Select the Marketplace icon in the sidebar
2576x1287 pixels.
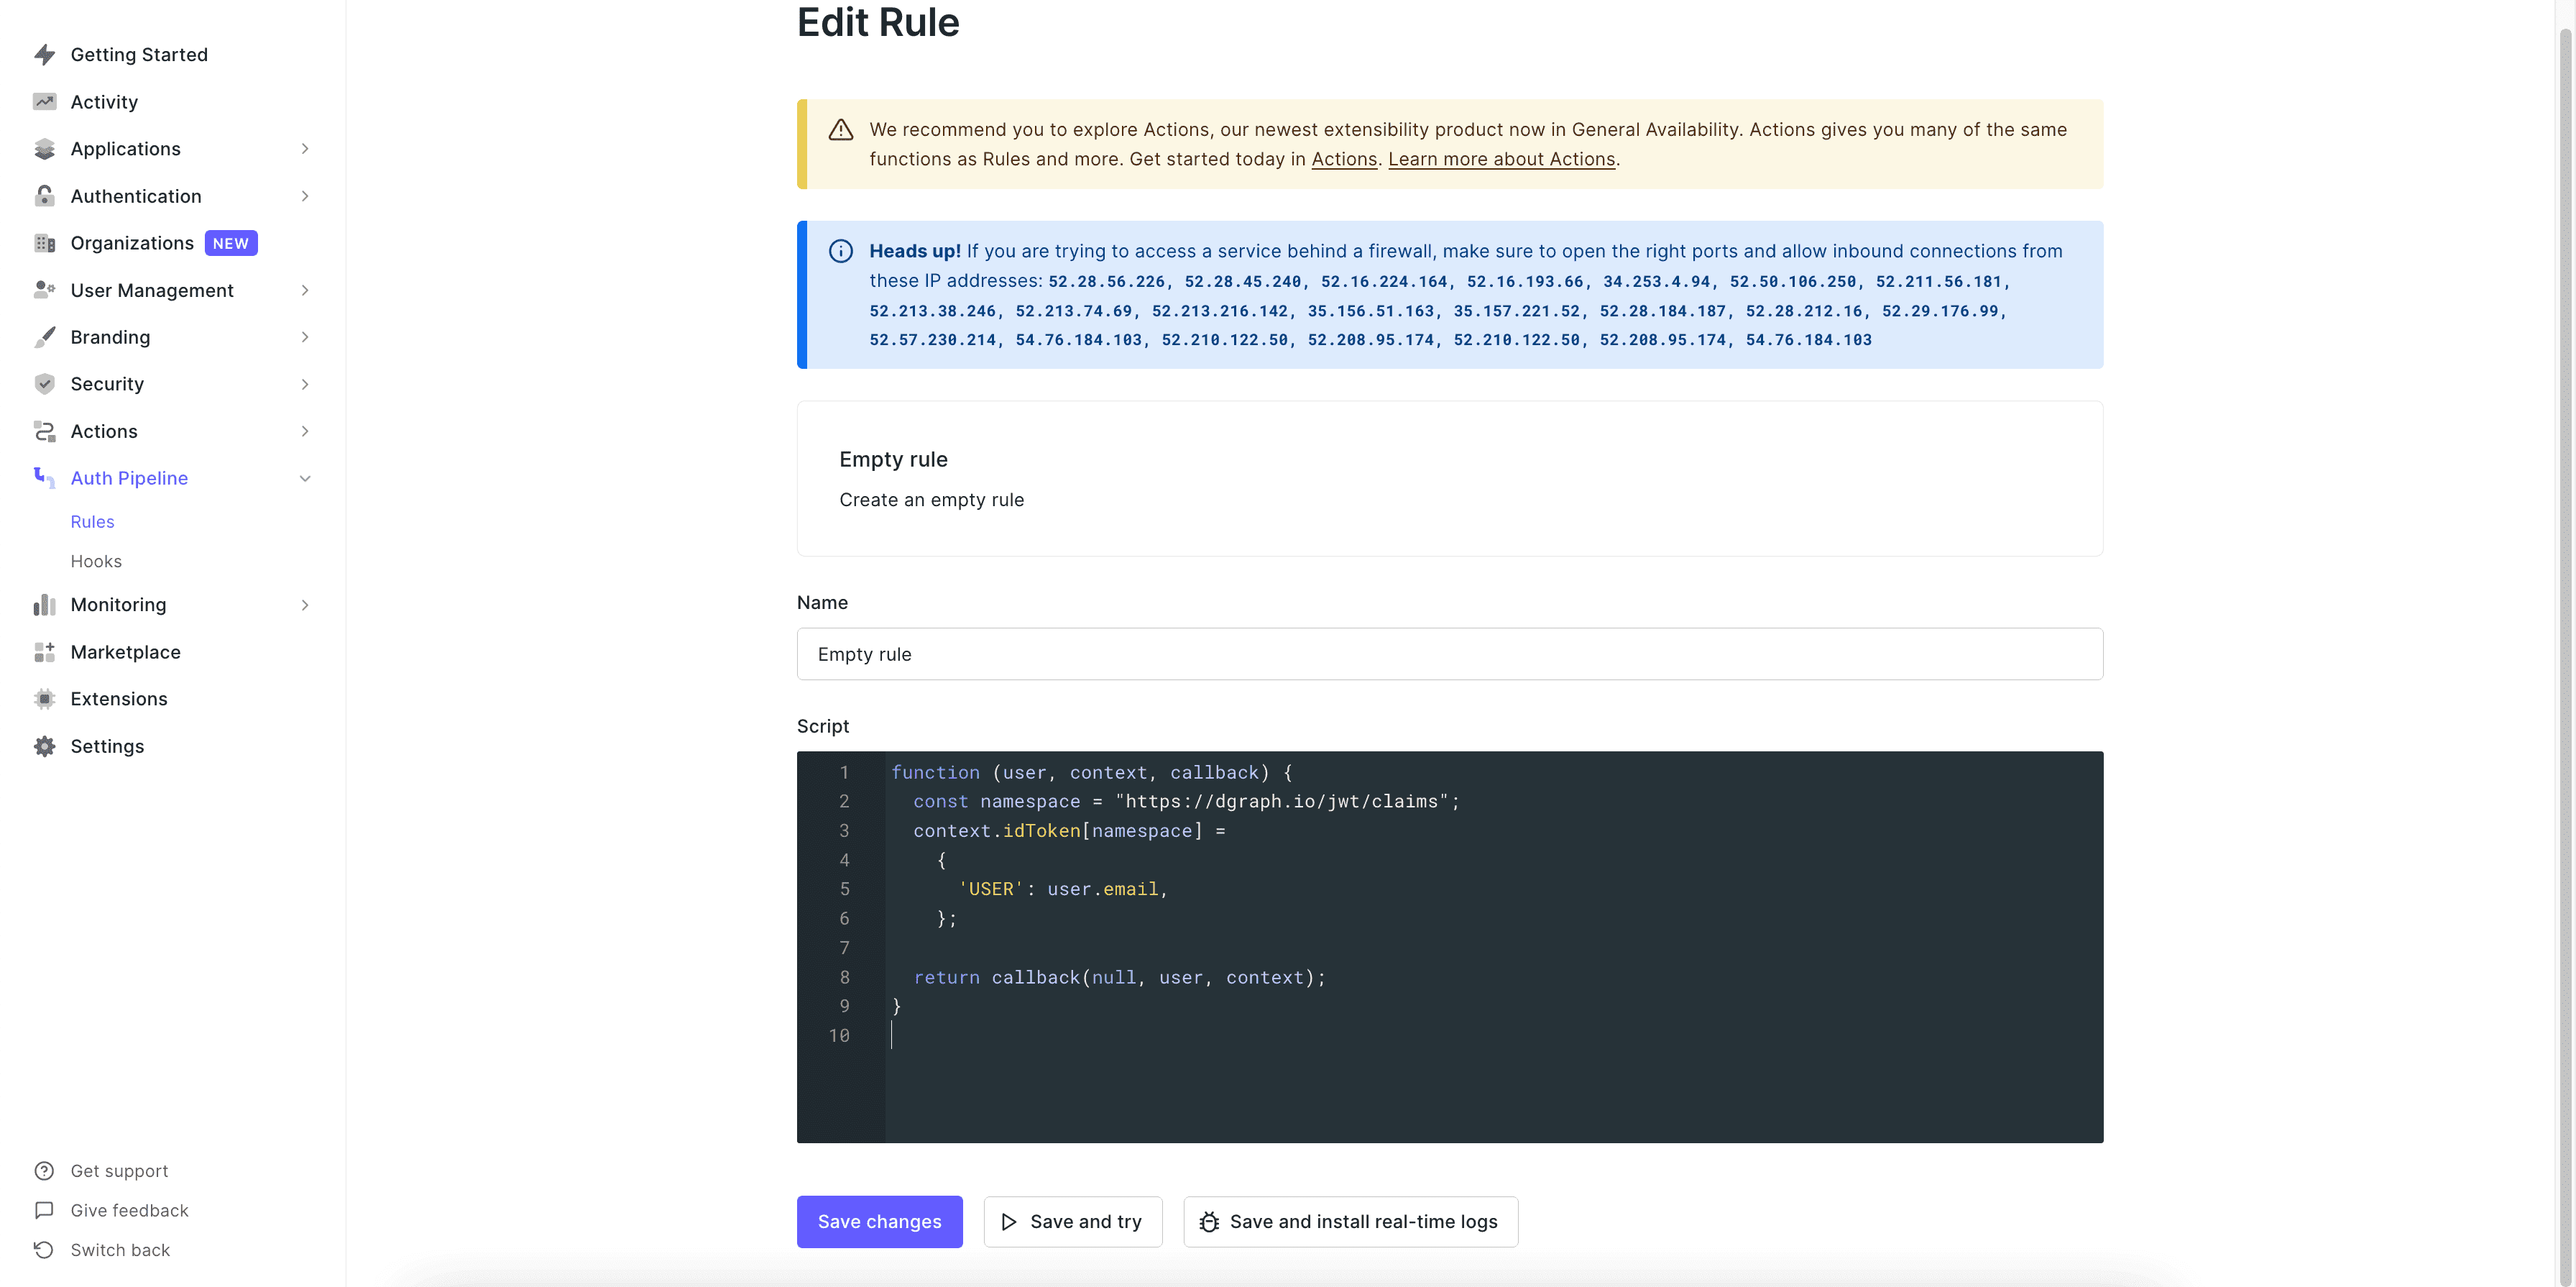pos(45,651)
